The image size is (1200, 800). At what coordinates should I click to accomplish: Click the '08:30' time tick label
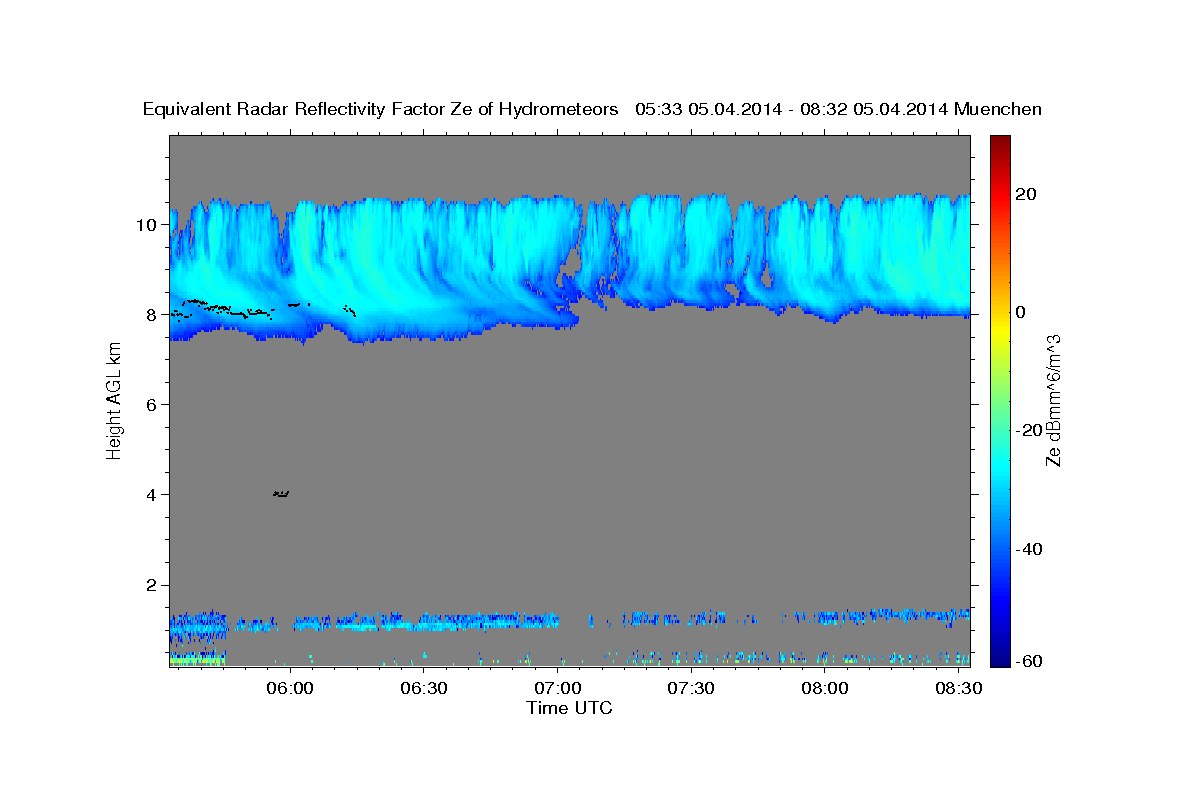click(x=958, y=688)
